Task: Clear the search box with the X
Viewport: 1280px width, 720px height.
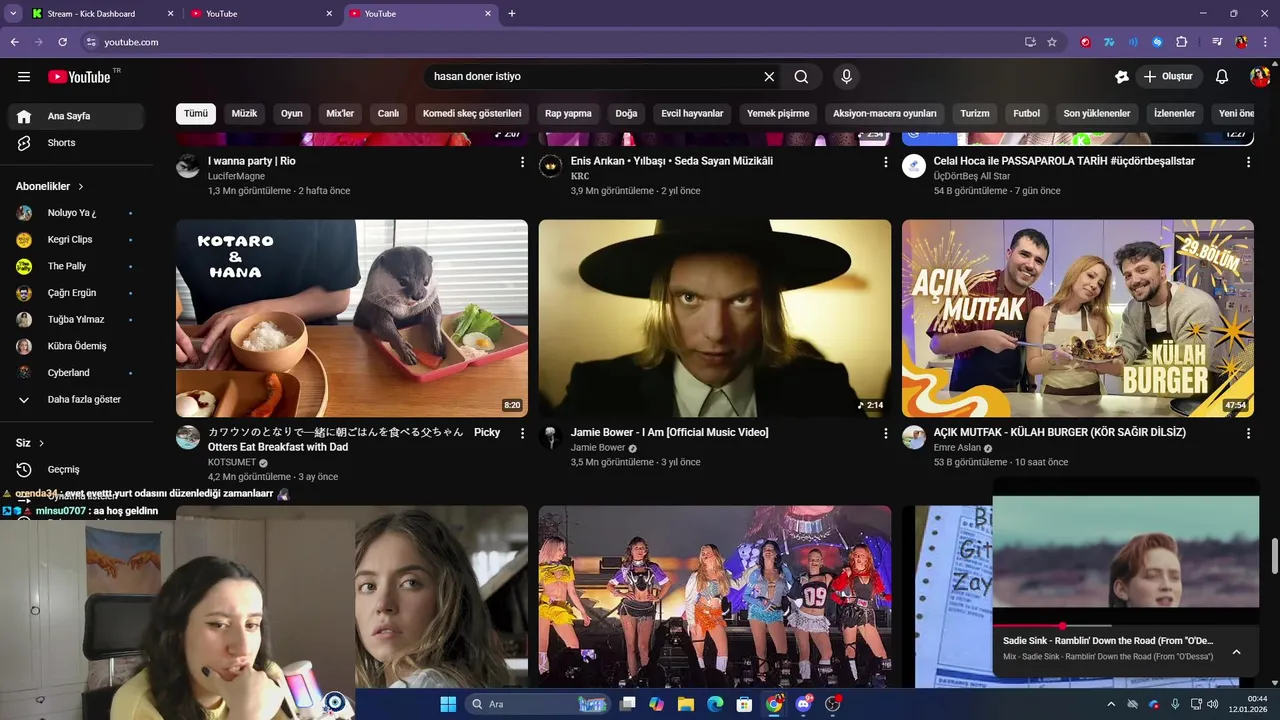Action: tap(769, 77)
